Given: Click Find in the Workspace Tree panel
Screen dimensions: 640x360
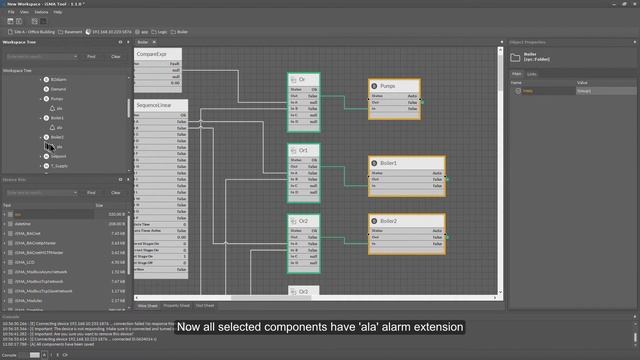Looking at the screenshot, I should tap(91, 56).
